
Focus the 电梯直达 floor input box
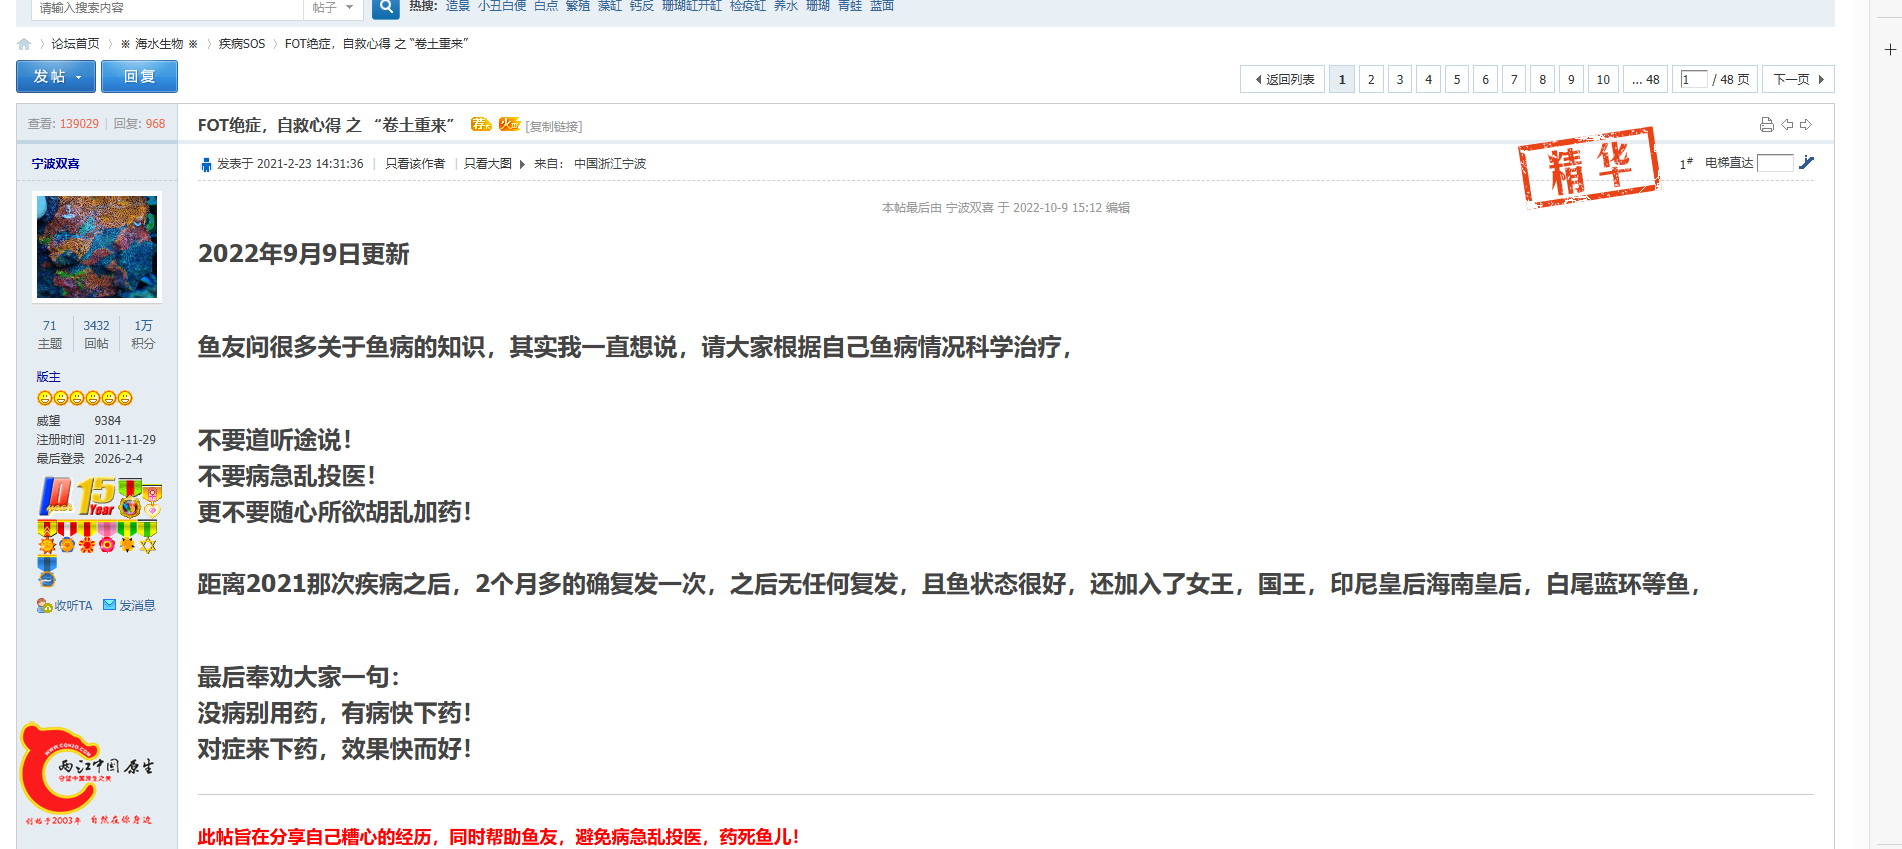1775,163
